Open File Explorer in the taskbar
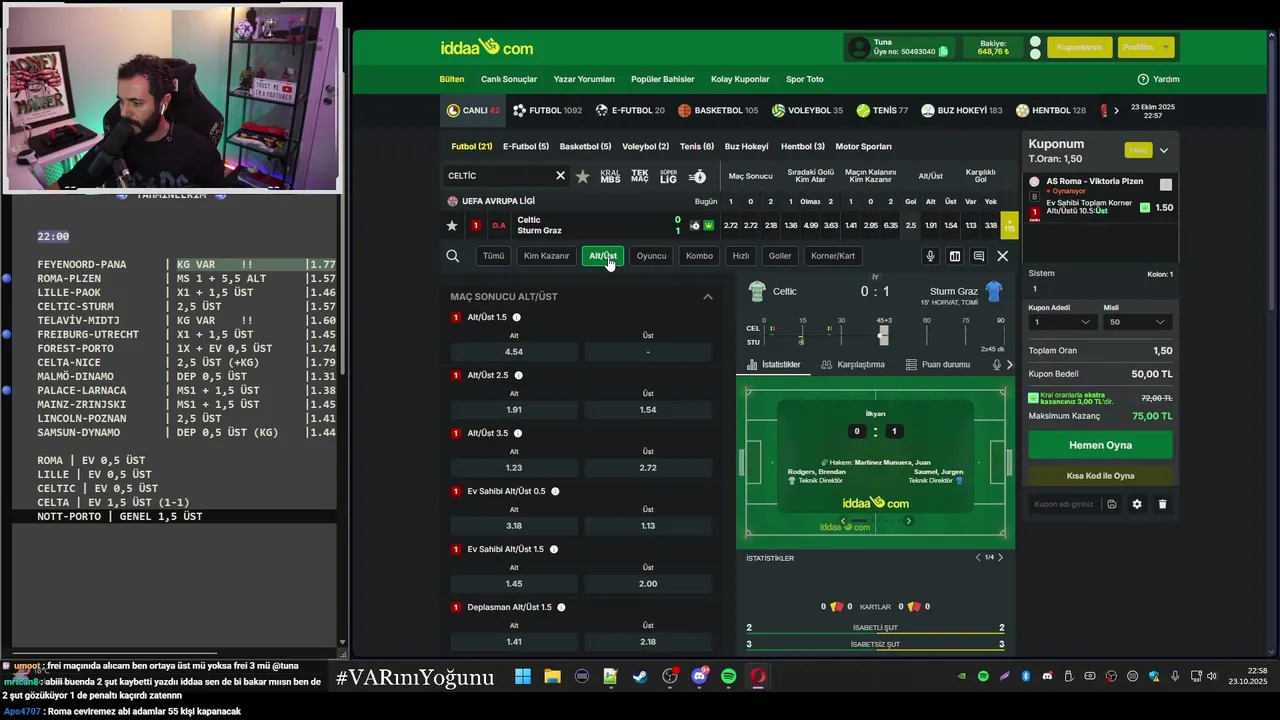 coord(552,677)
